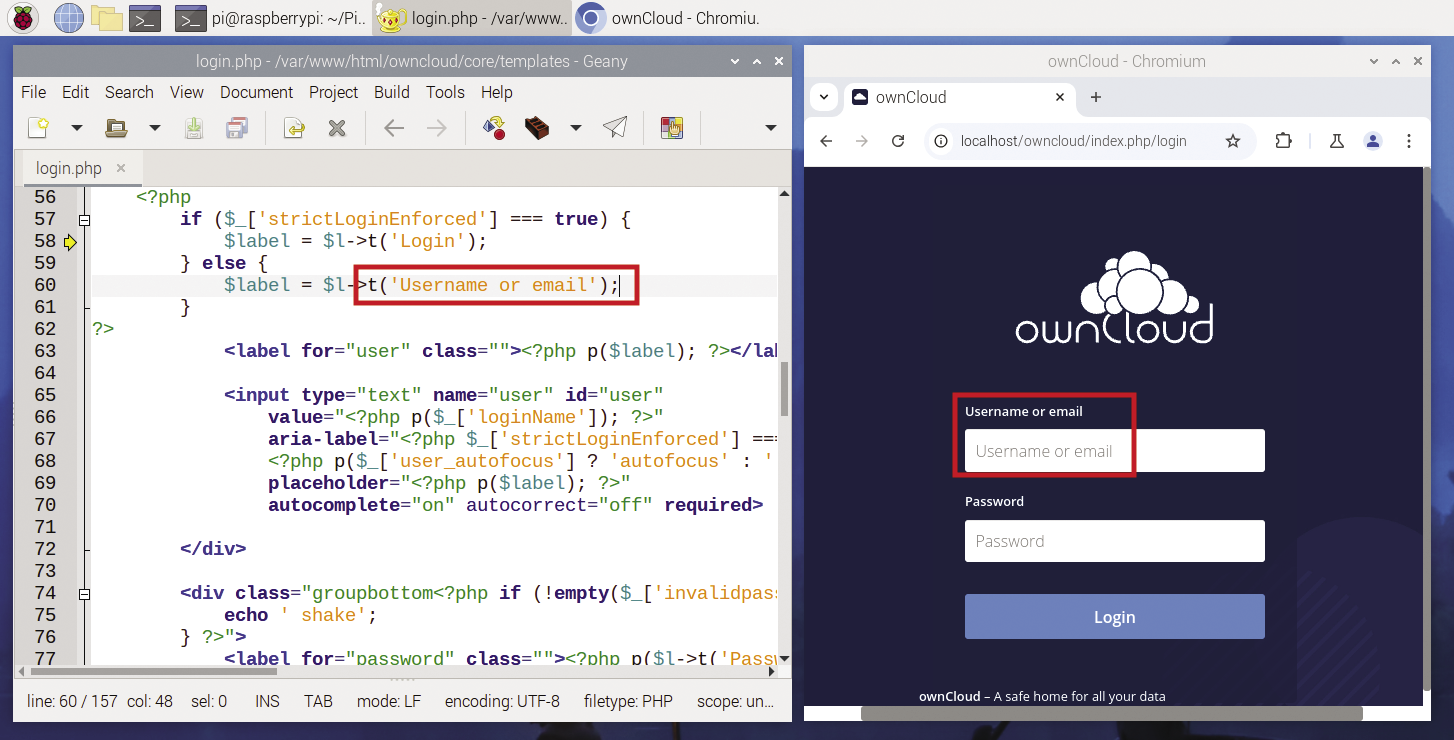Close the current file with toolbar X
1454x740 pixels.
(337, 127)
